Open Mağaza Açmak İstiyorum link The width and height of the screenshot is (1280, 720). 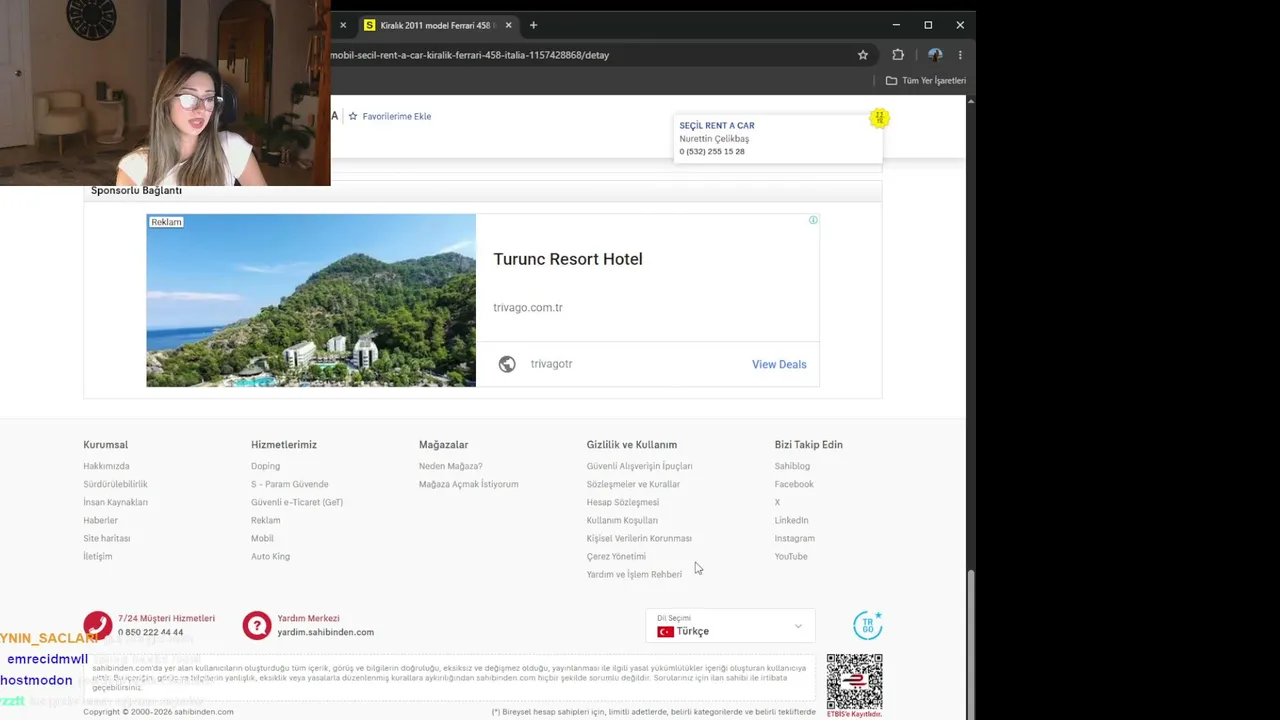[x=468, y=484]
